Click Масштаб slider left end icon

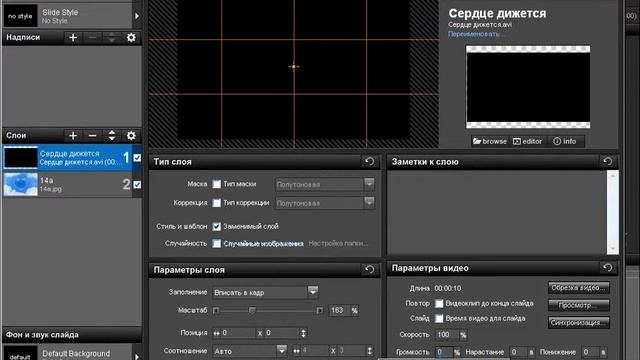pyautogui.click(x=216, y=311)
